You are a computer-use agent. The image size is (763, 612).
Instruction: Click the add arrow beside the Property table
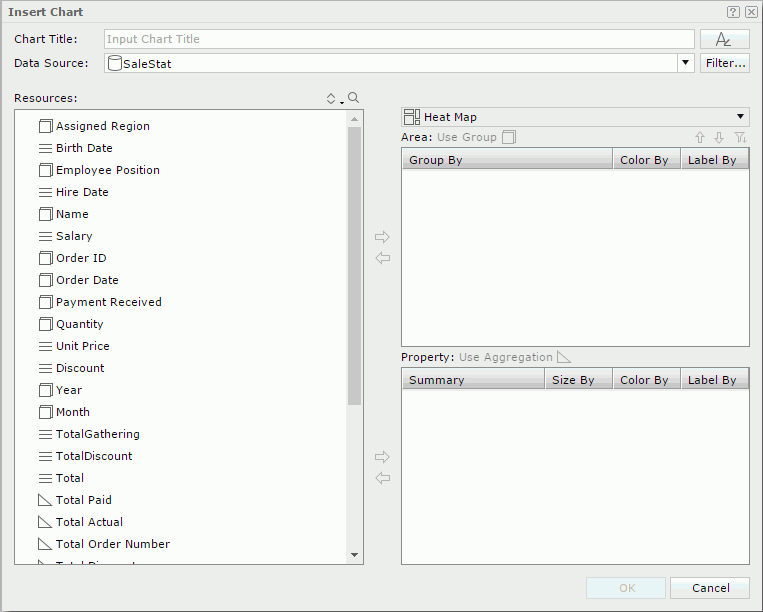click(x=382, y=457)
